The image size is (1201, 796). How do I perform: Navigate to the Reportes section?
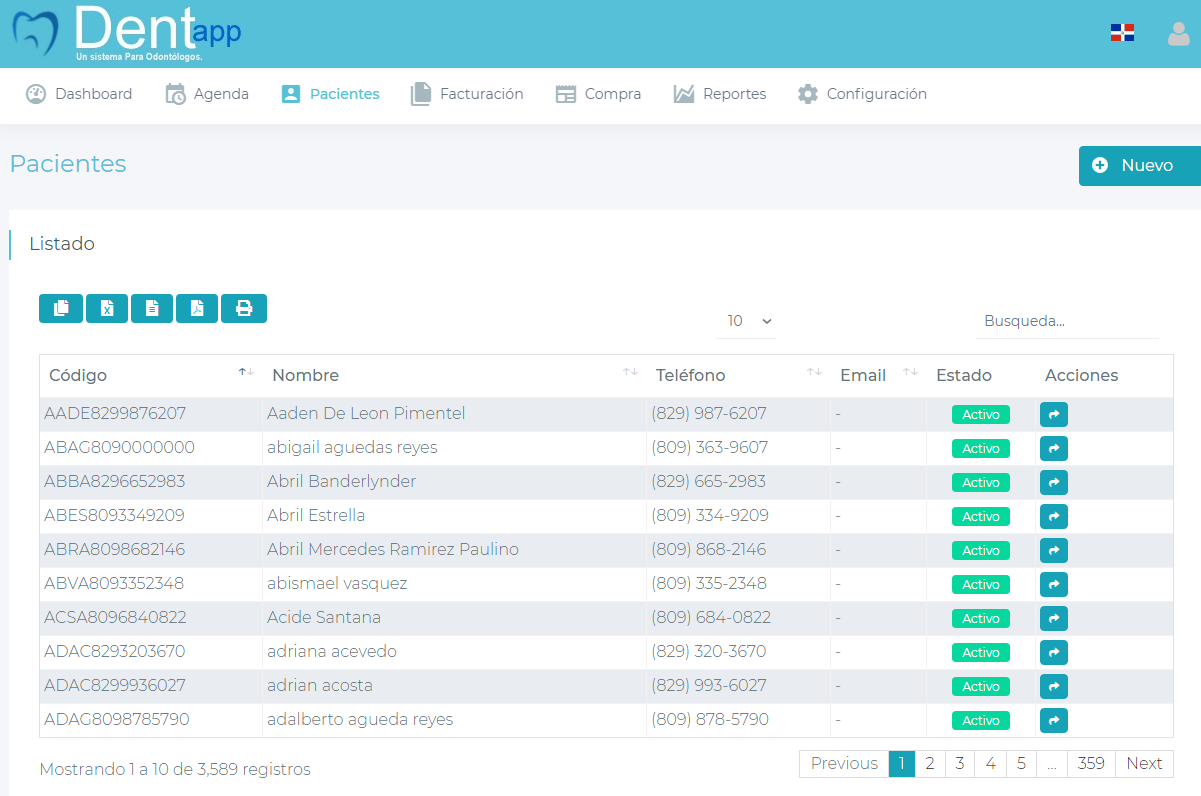720,94
